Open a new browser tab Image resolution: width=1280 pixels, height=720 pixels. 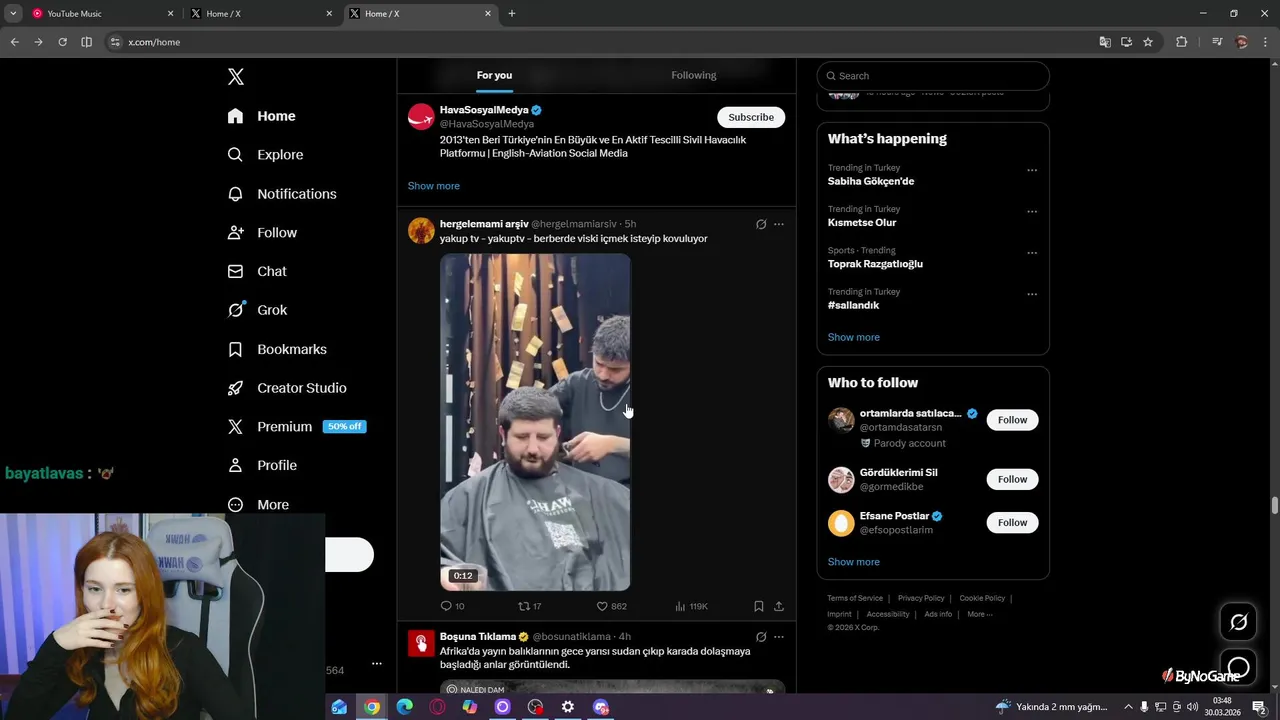pos(512,13)
